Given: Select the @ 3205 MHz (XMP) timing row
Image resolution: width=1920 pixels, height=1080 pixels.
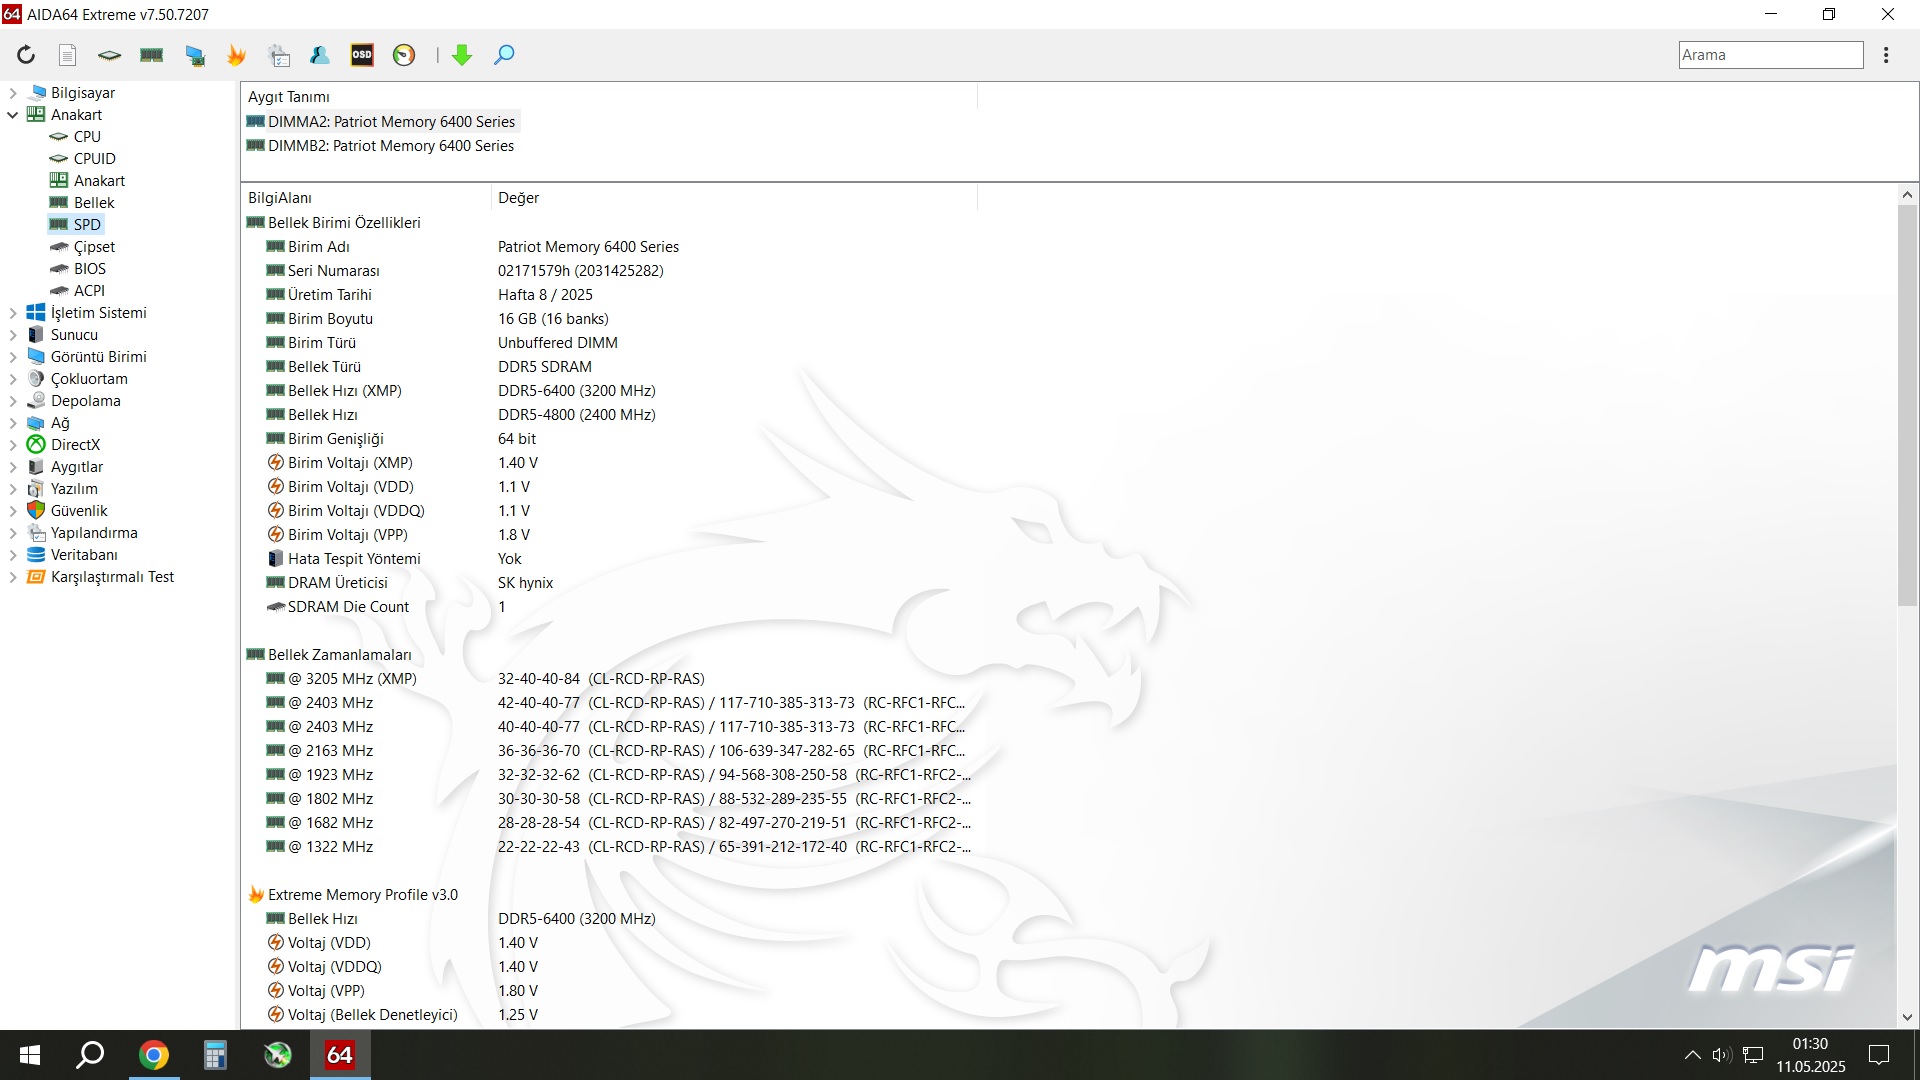Looking at the screenshot, I should coord(607,679).
